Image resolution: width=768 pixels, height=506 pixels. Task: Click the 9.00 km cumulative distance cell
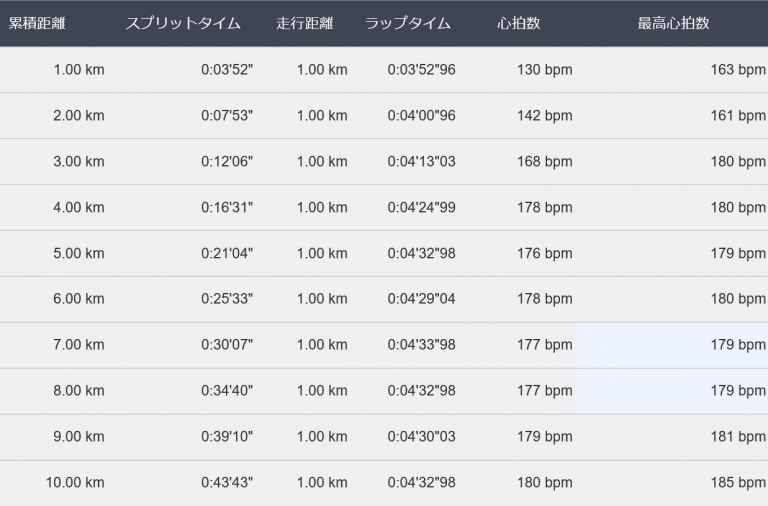point(78,437)
